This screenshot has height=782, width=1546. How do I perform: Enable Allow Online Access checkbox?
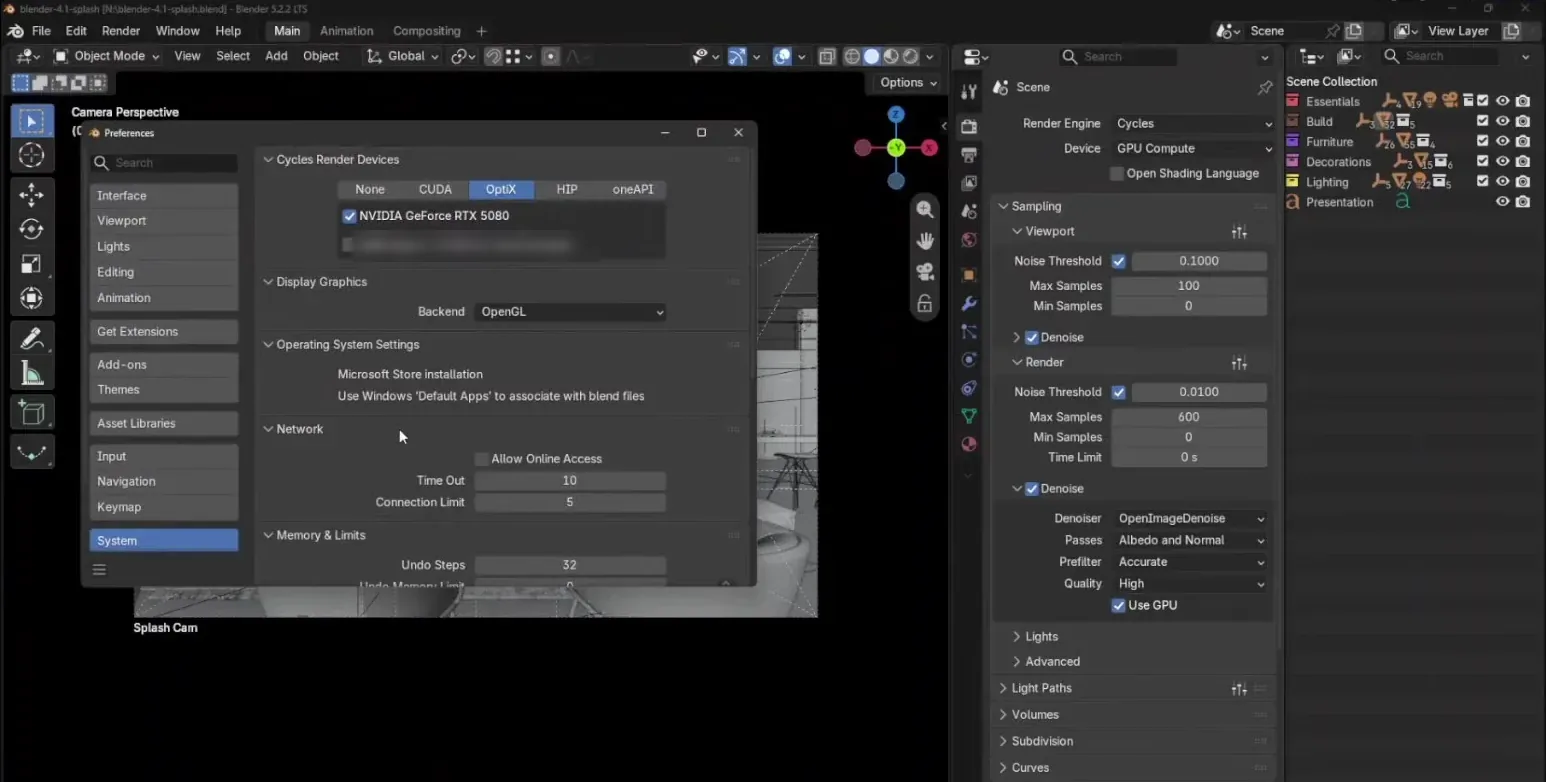click(x=482, y=459)
